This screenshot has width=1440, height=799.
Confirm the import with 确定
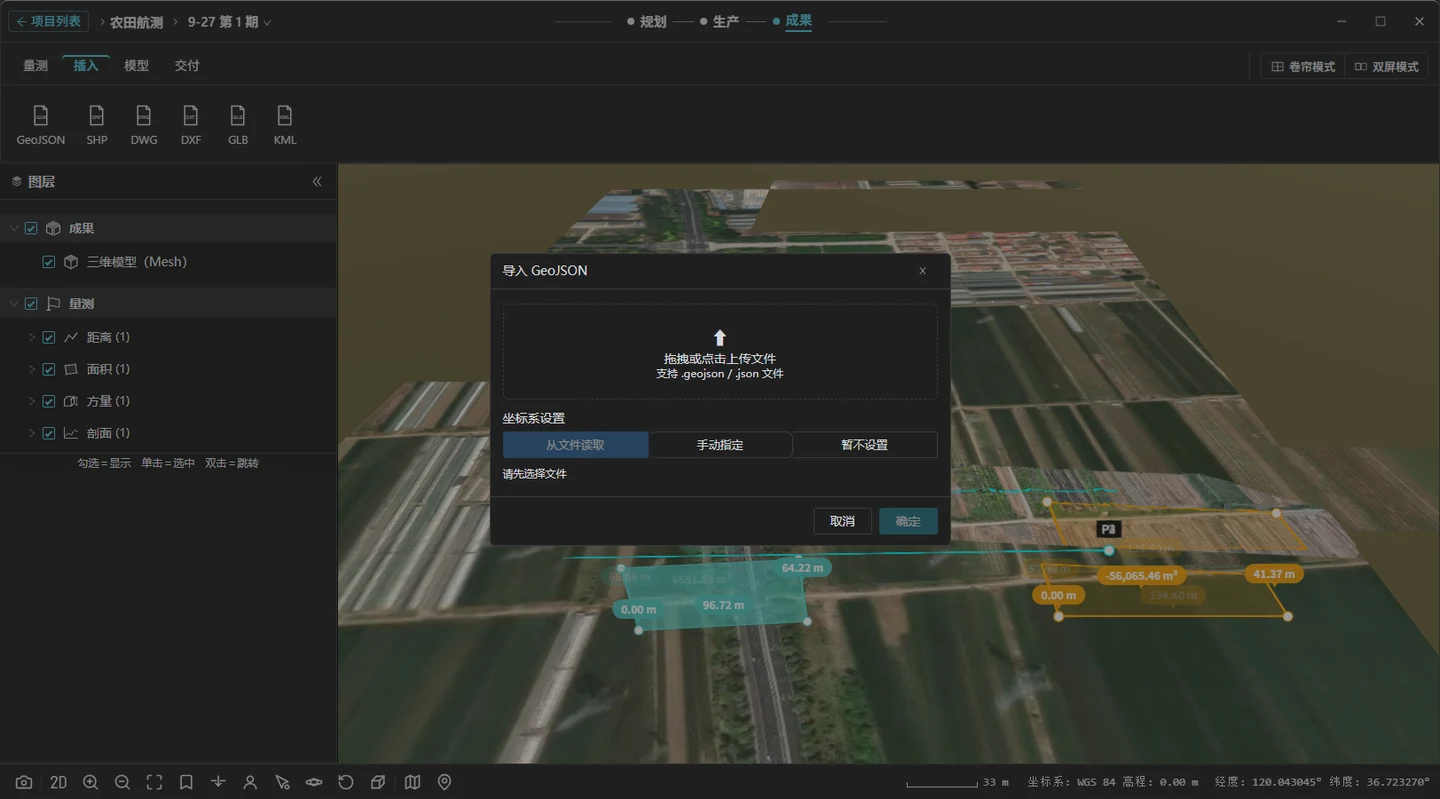coord(908,521)
